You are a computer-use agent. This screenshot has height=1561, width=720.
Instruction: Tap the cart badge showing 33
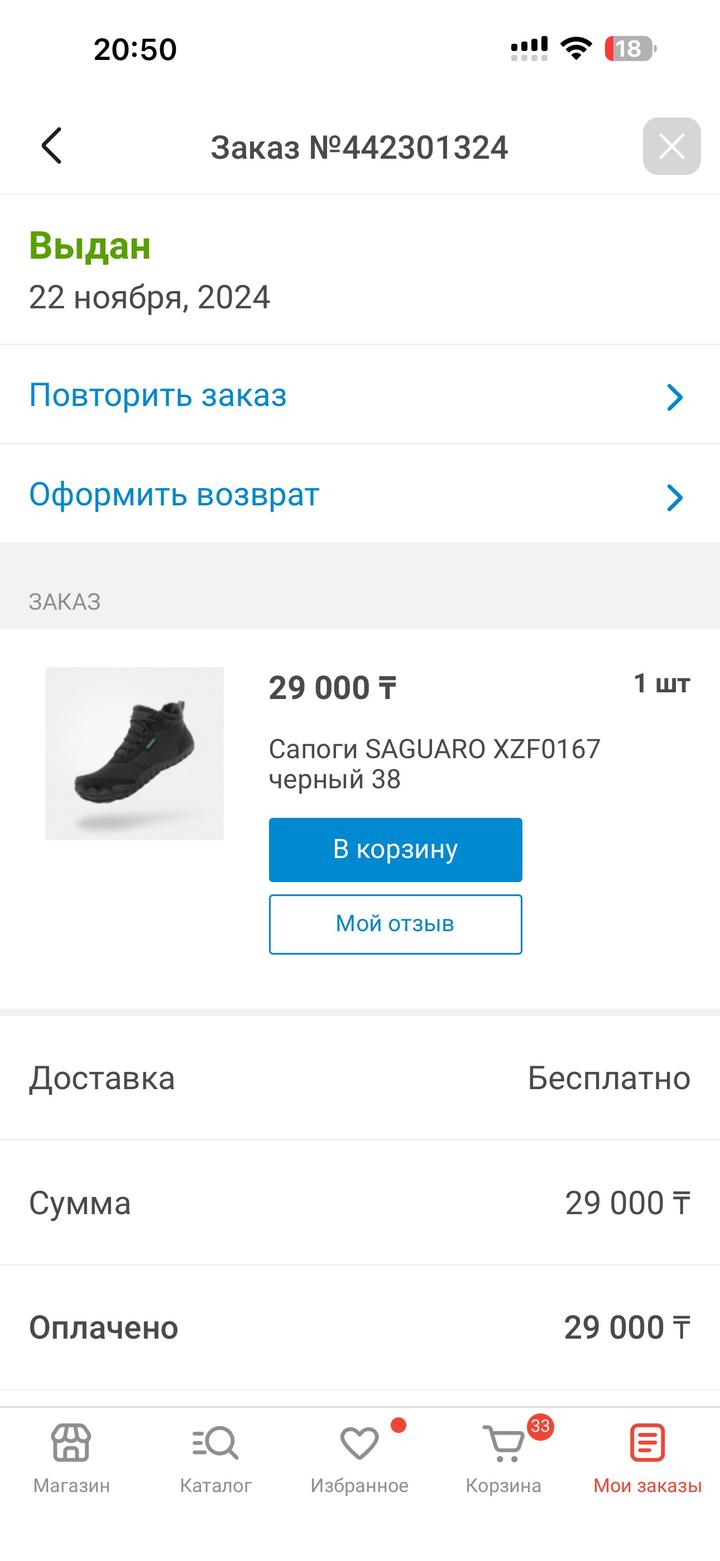tap(540, 1426)
